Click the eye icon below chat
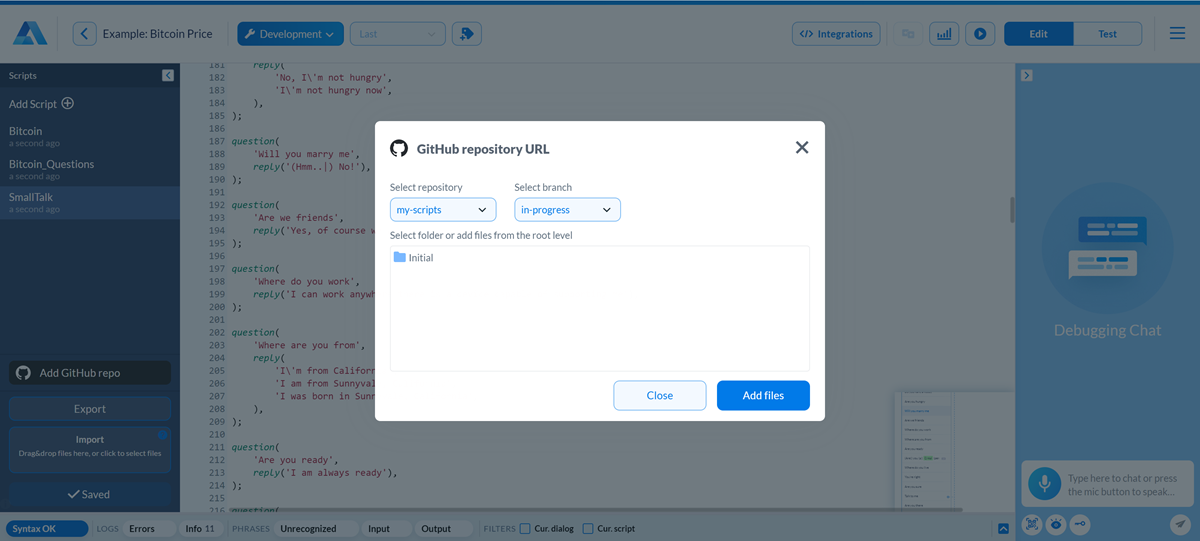Image resolution: width=1200 pixels, height=541 pixels. [1056, 524]
